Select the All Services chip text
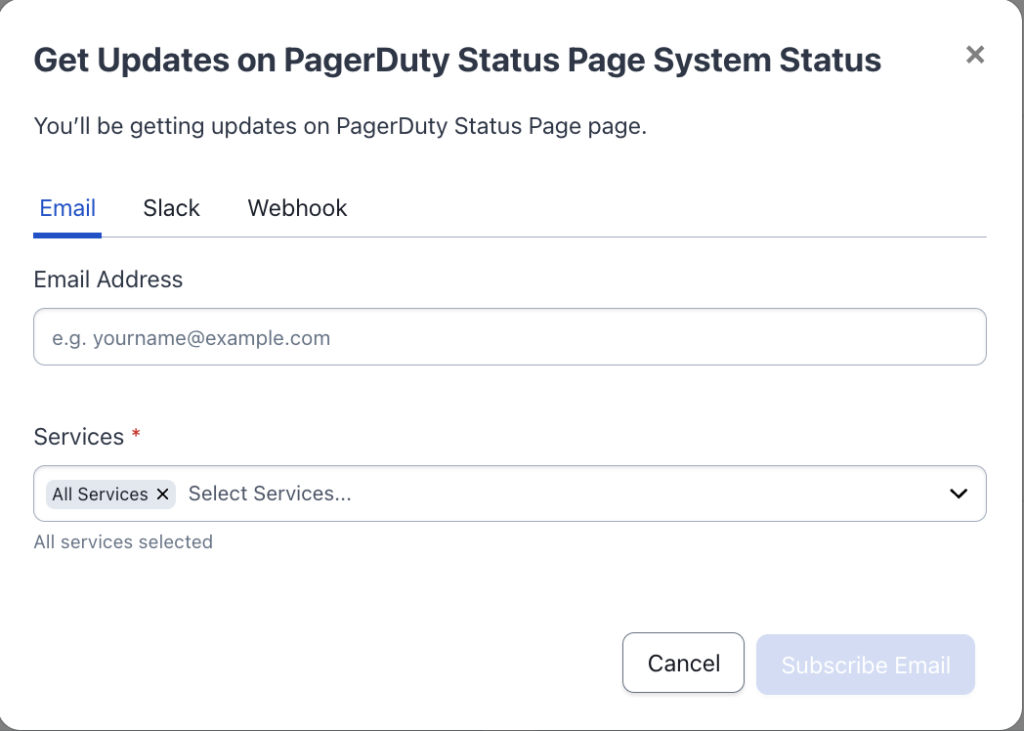 pyautogui.click(x=99, y=494)
